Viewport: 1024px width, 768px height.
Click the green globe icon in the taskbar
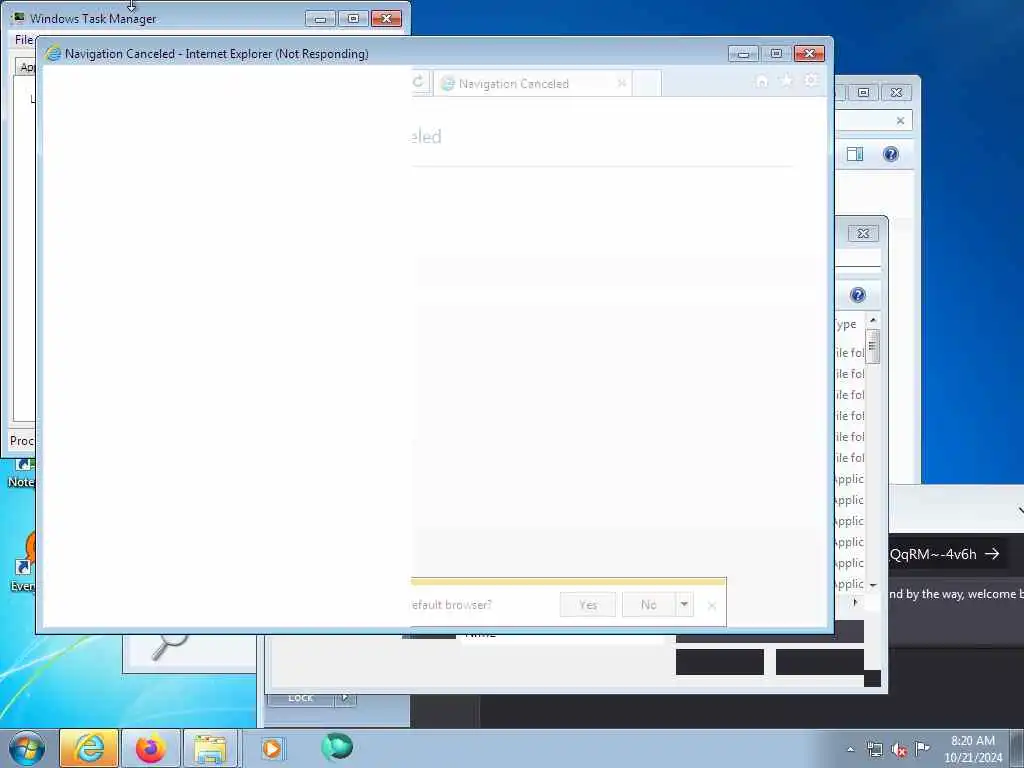337,746
